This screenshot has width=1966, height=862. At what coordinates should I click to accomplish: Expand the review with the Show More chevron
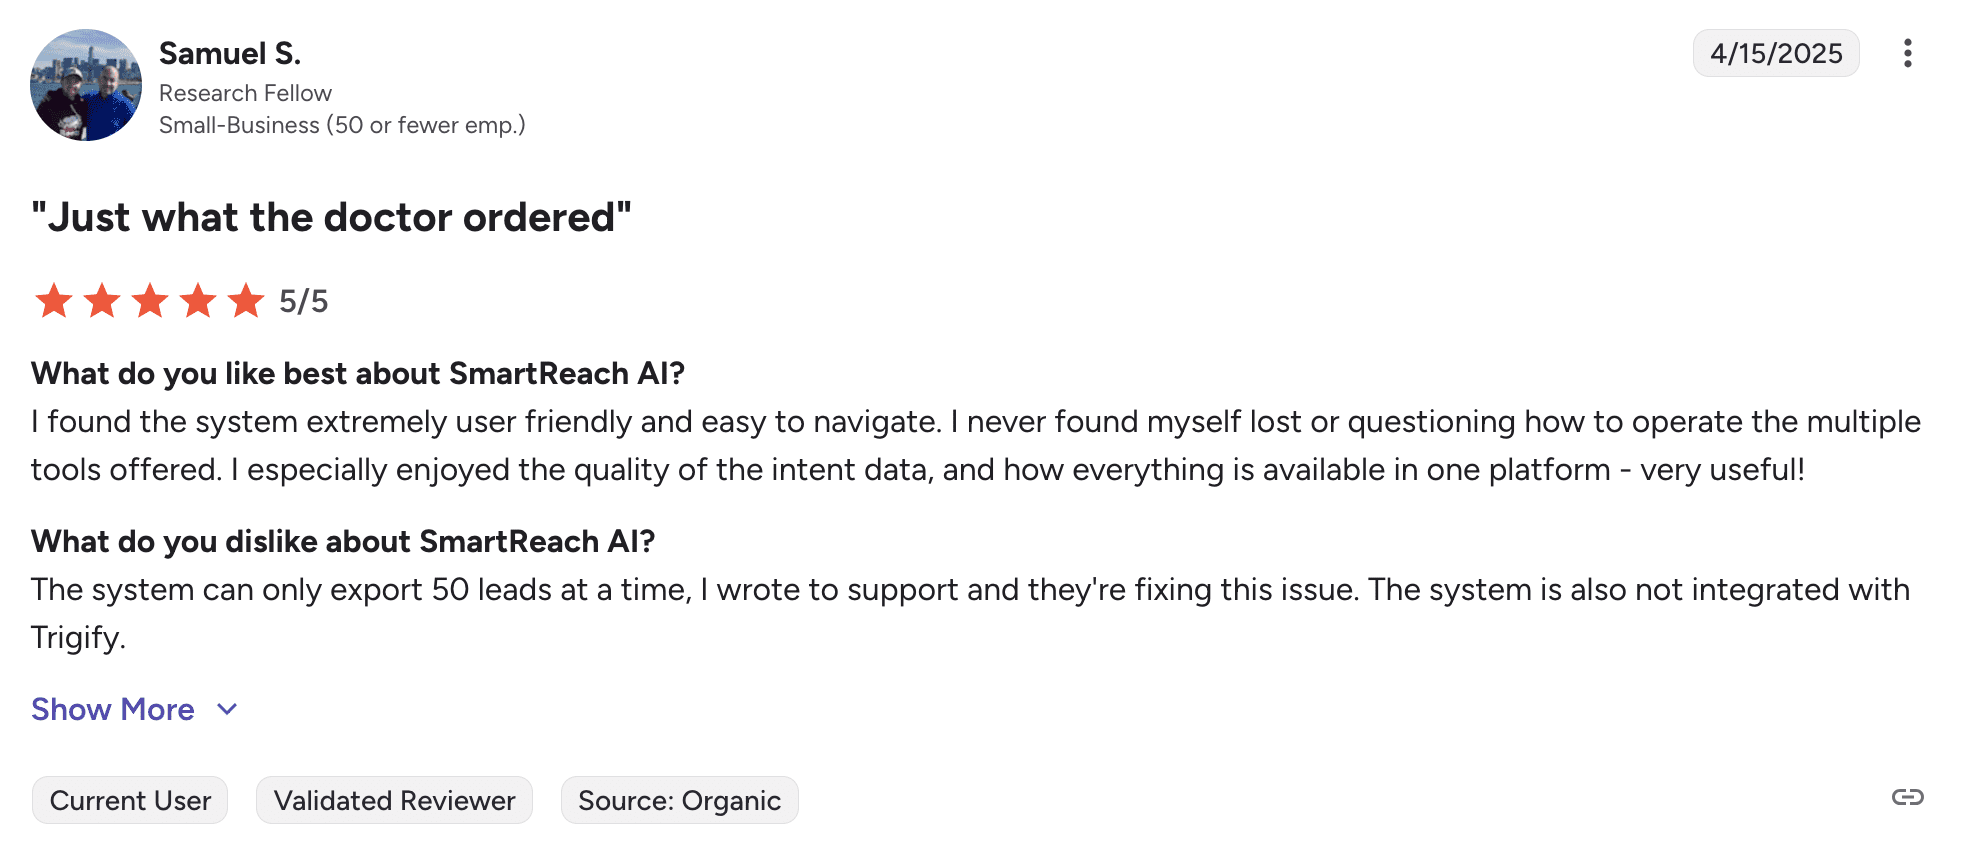point(228,709)
